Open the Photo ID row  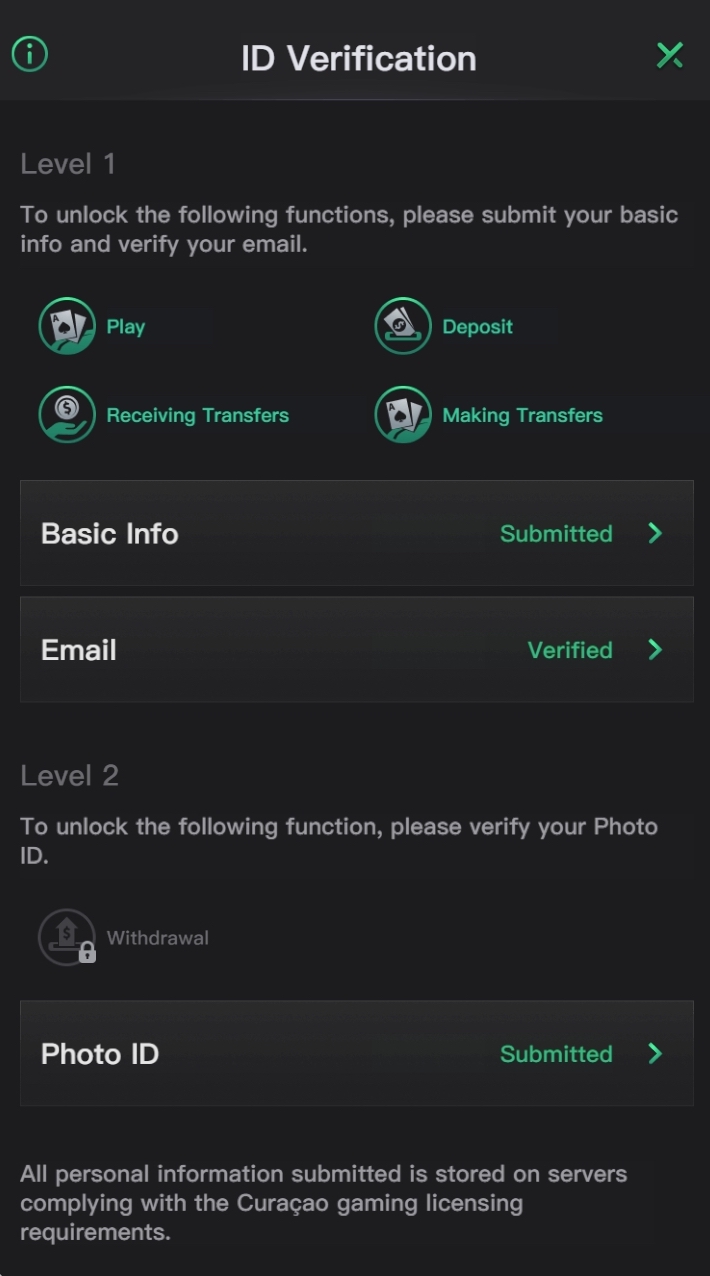pyautogui.click(x=357, y=1053)
